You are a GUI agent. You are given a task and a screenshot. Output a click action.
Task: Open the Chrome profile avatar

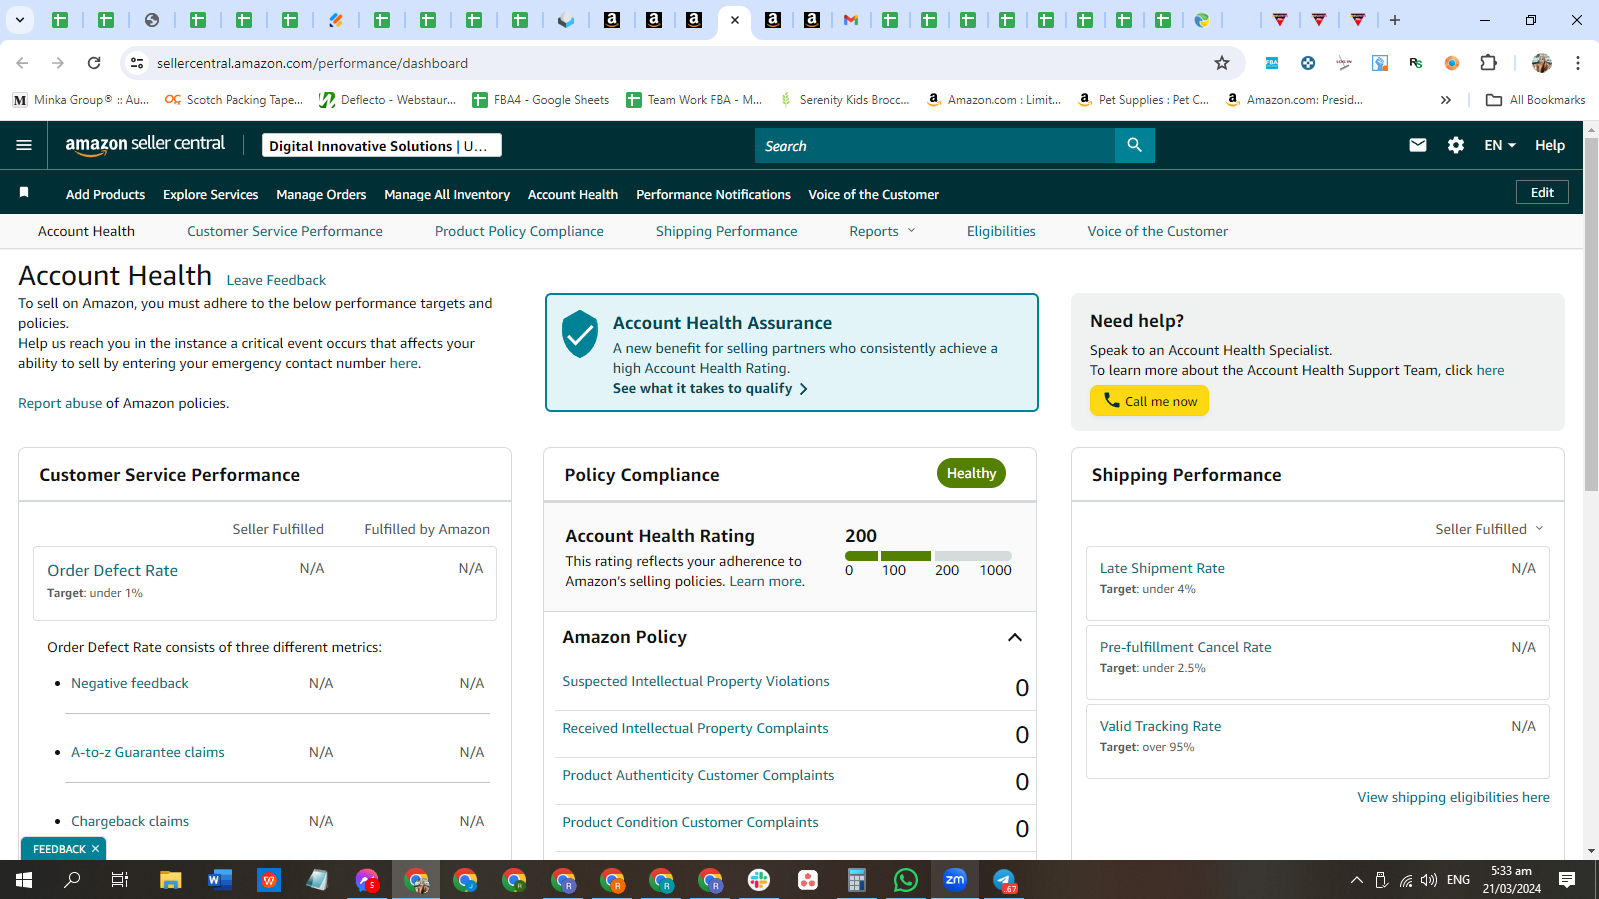pyautogui.click(x=1542, y=63)
